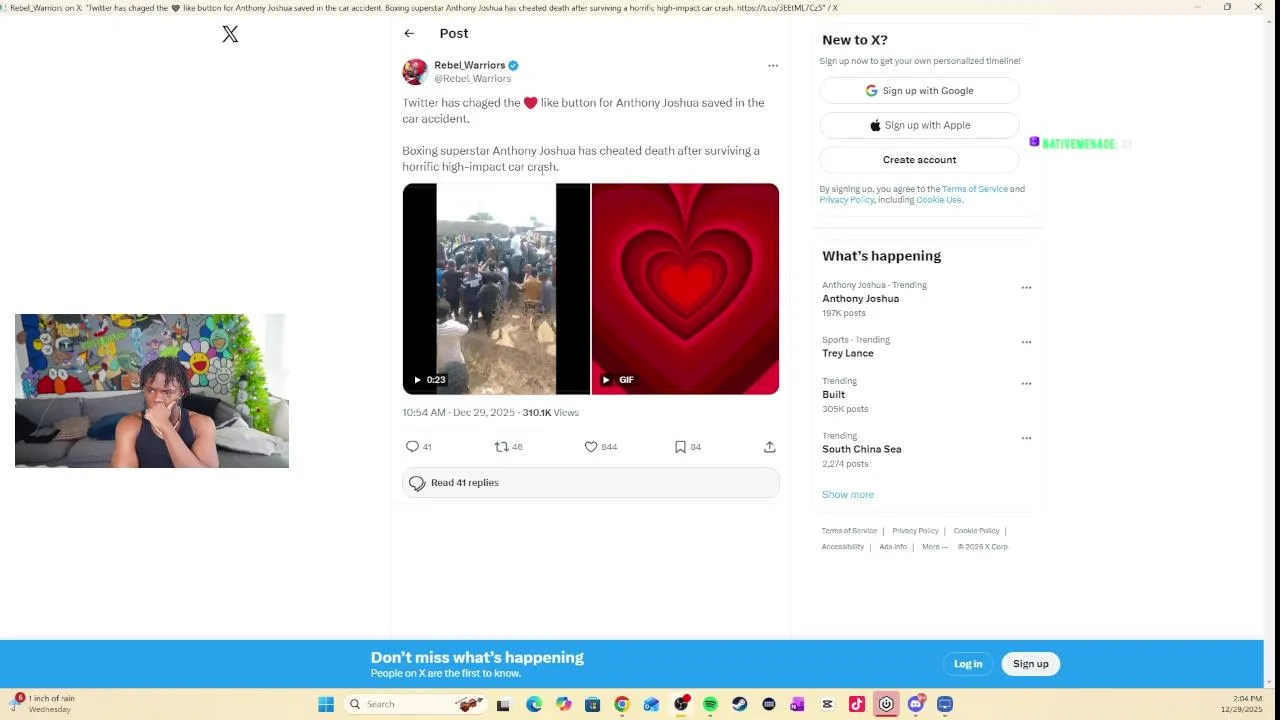Image resolution: width=1280 pixels, height=720 pixels.
Task: Click the @Rebel_Warriors handle
Action: point(473,79)
